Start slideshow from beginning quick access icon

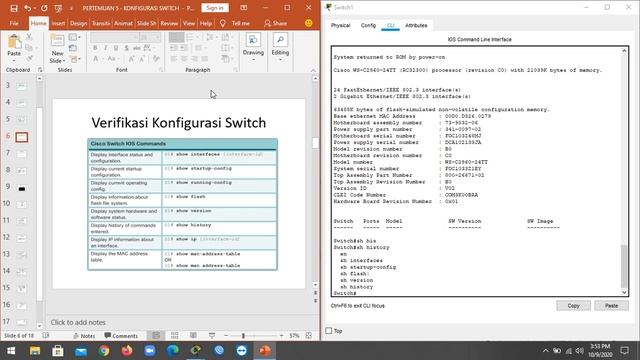pyautogui.click(x=58, y=8)
